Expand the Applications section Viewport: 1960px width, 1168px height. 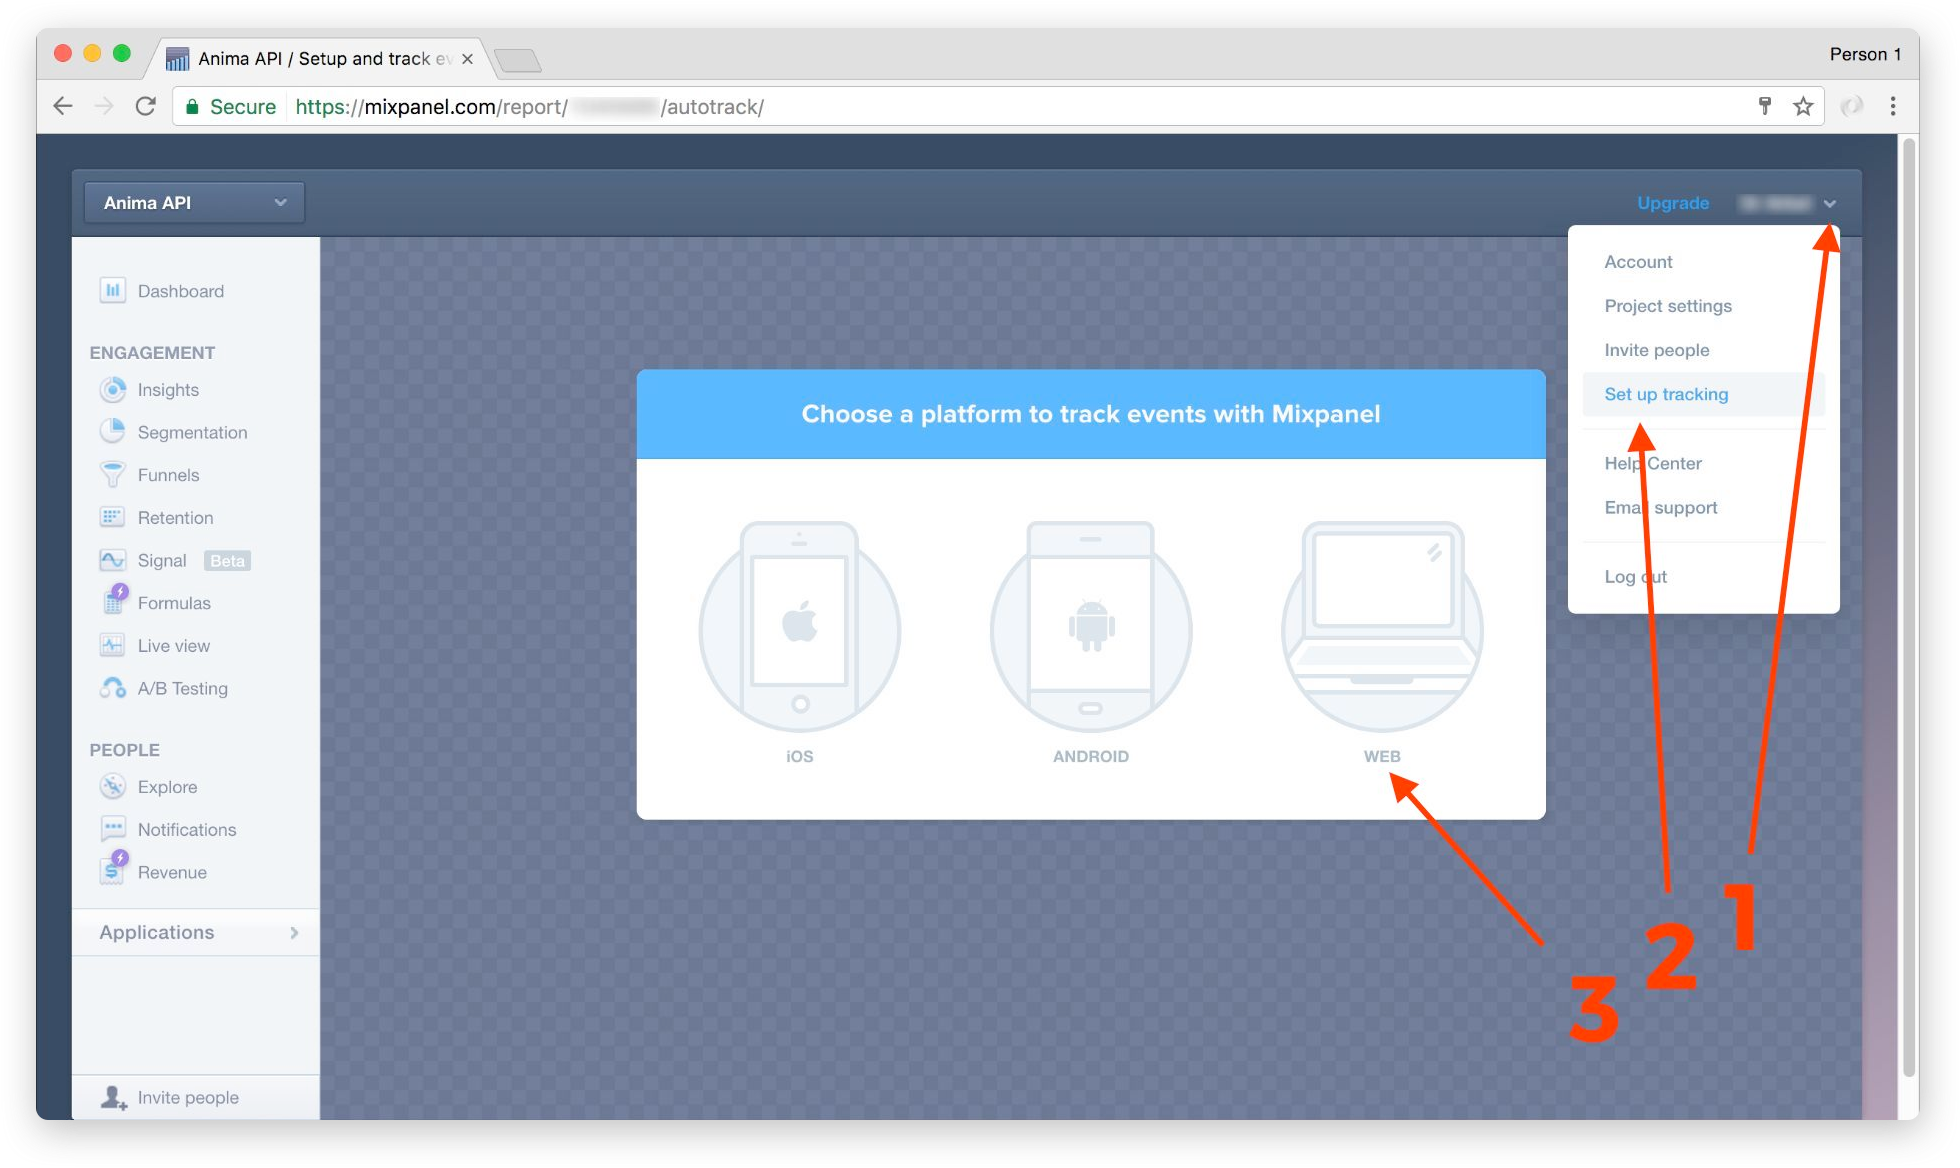(x=156, y=932)
